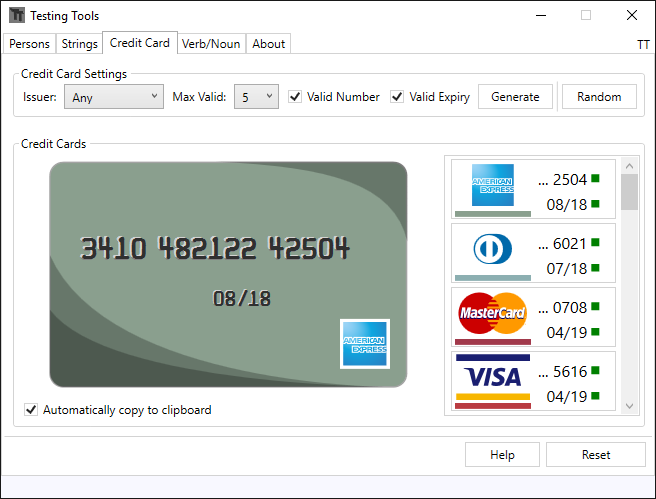The image size is (656, 499).
Task: Open Help
Action: tap(502, 455)
